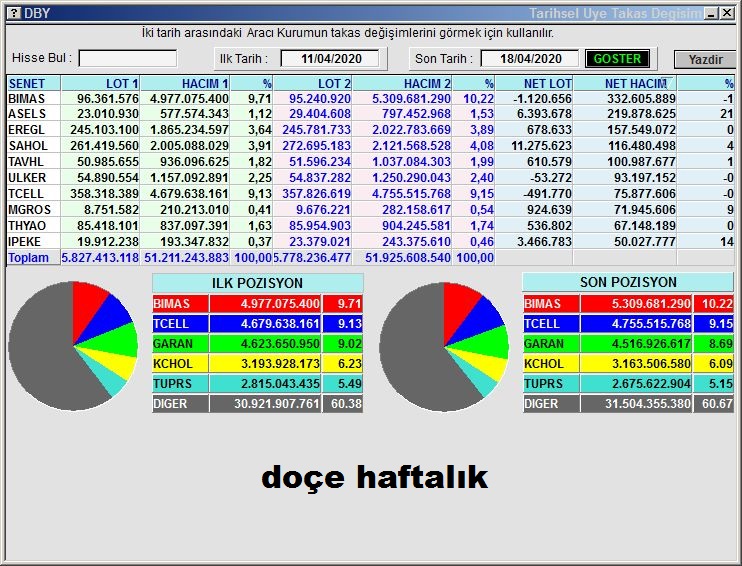This screenshot has width=742, height=566.
Task: Close the DBY window
Action: pyautogui.click(x=727, y=13)
